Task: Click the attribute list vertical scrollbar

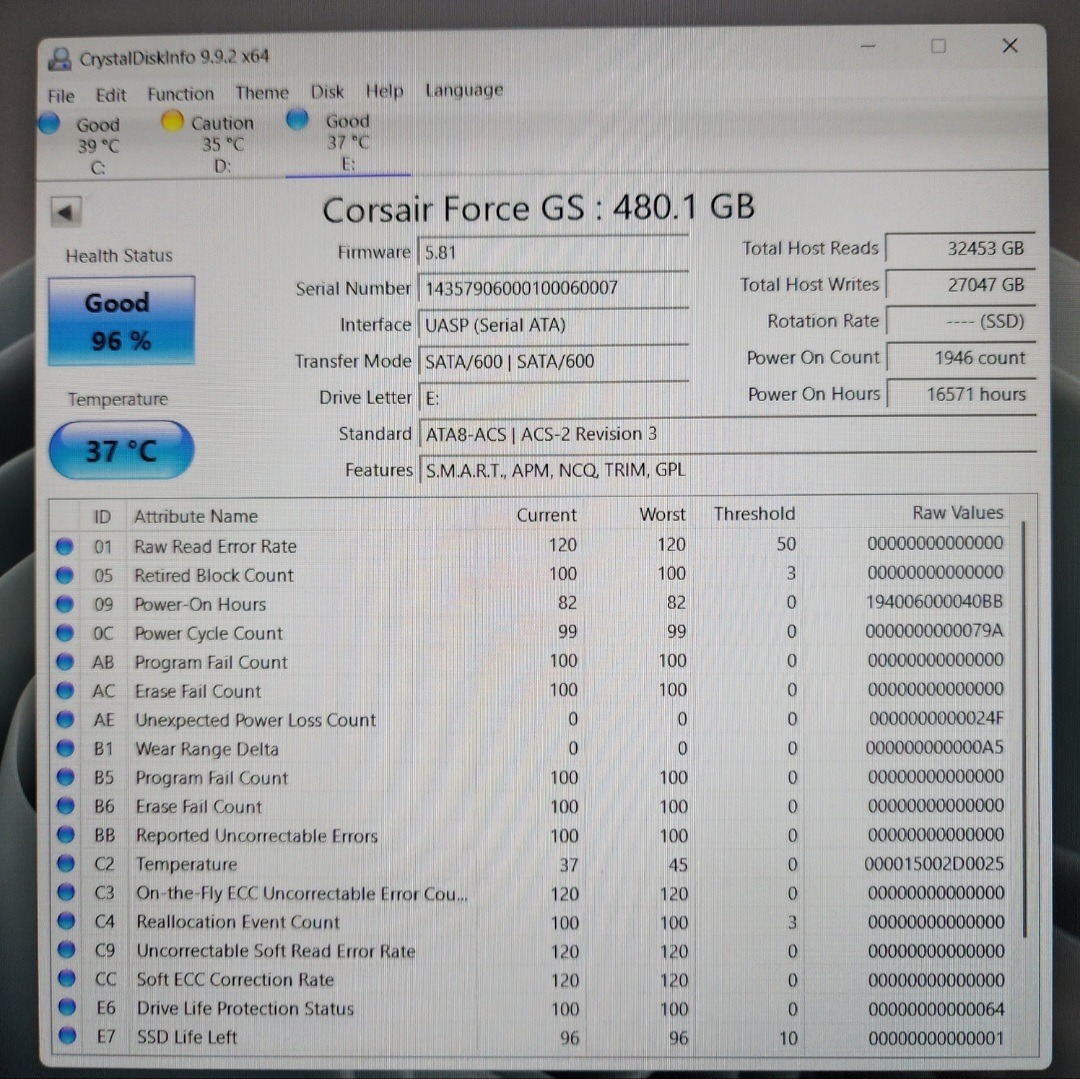Action: [1025, 729]
